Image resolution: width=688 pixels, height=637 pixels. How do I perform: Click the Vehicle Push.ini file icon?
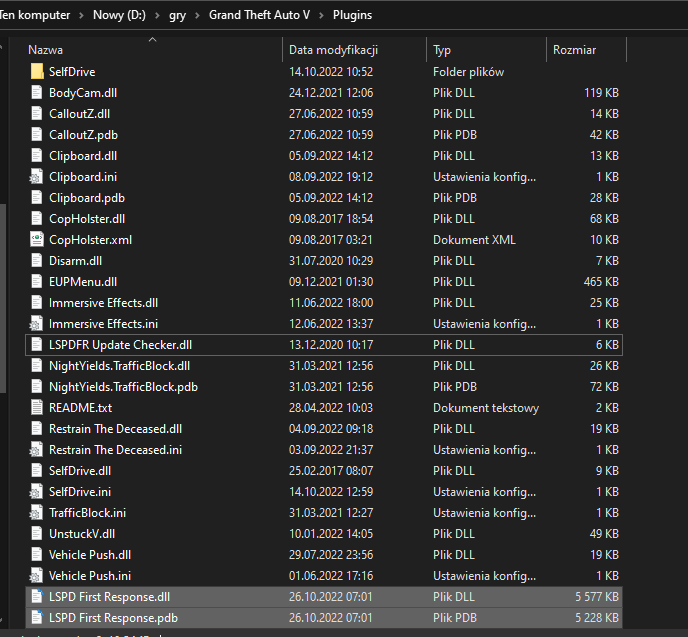click(x=37, y=576)
